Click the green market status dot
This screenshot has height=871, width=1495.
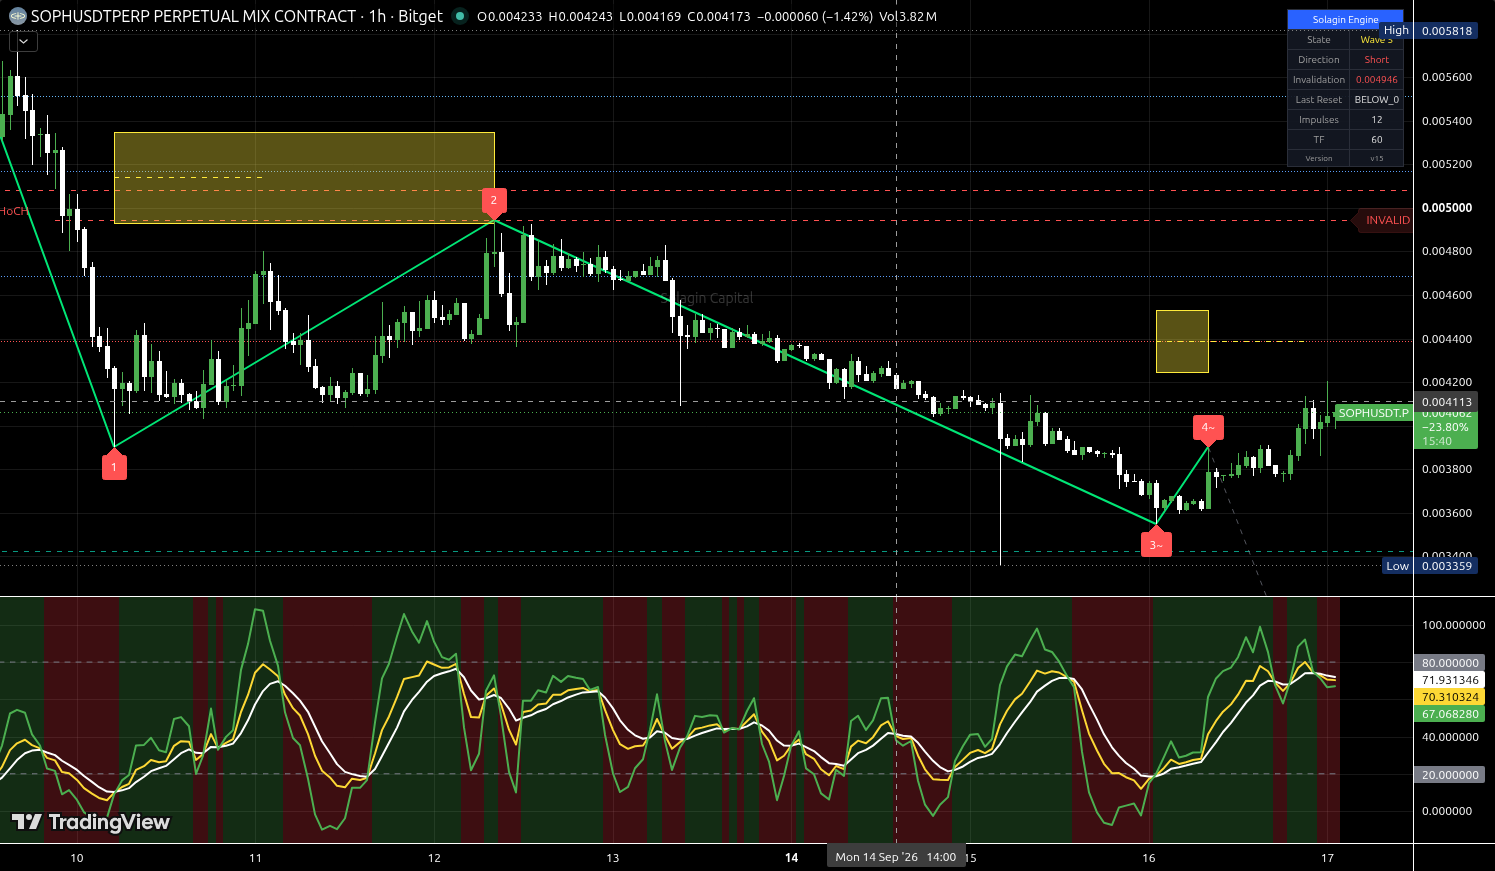460,16
